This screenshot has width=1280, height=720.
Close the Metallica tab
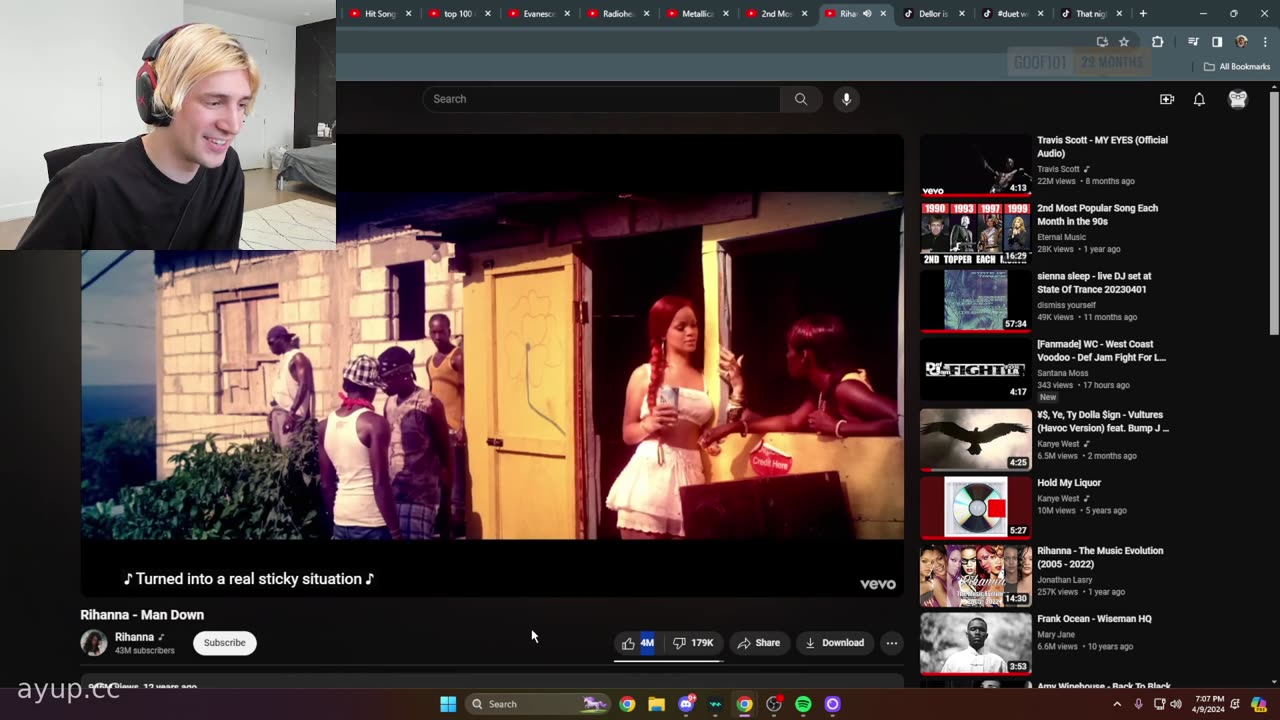pos(725,14)
